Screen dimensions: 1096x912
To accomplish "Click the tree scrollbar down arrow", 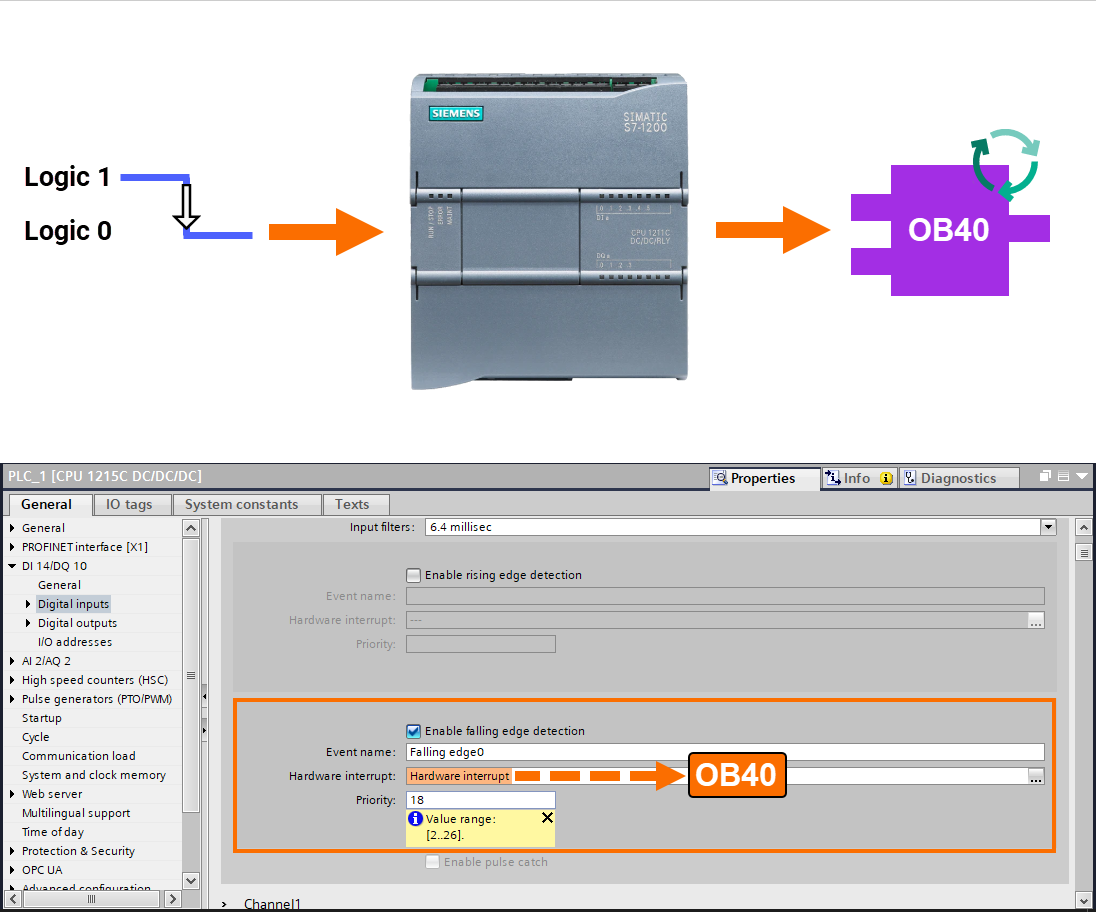I will click(191, 881).
